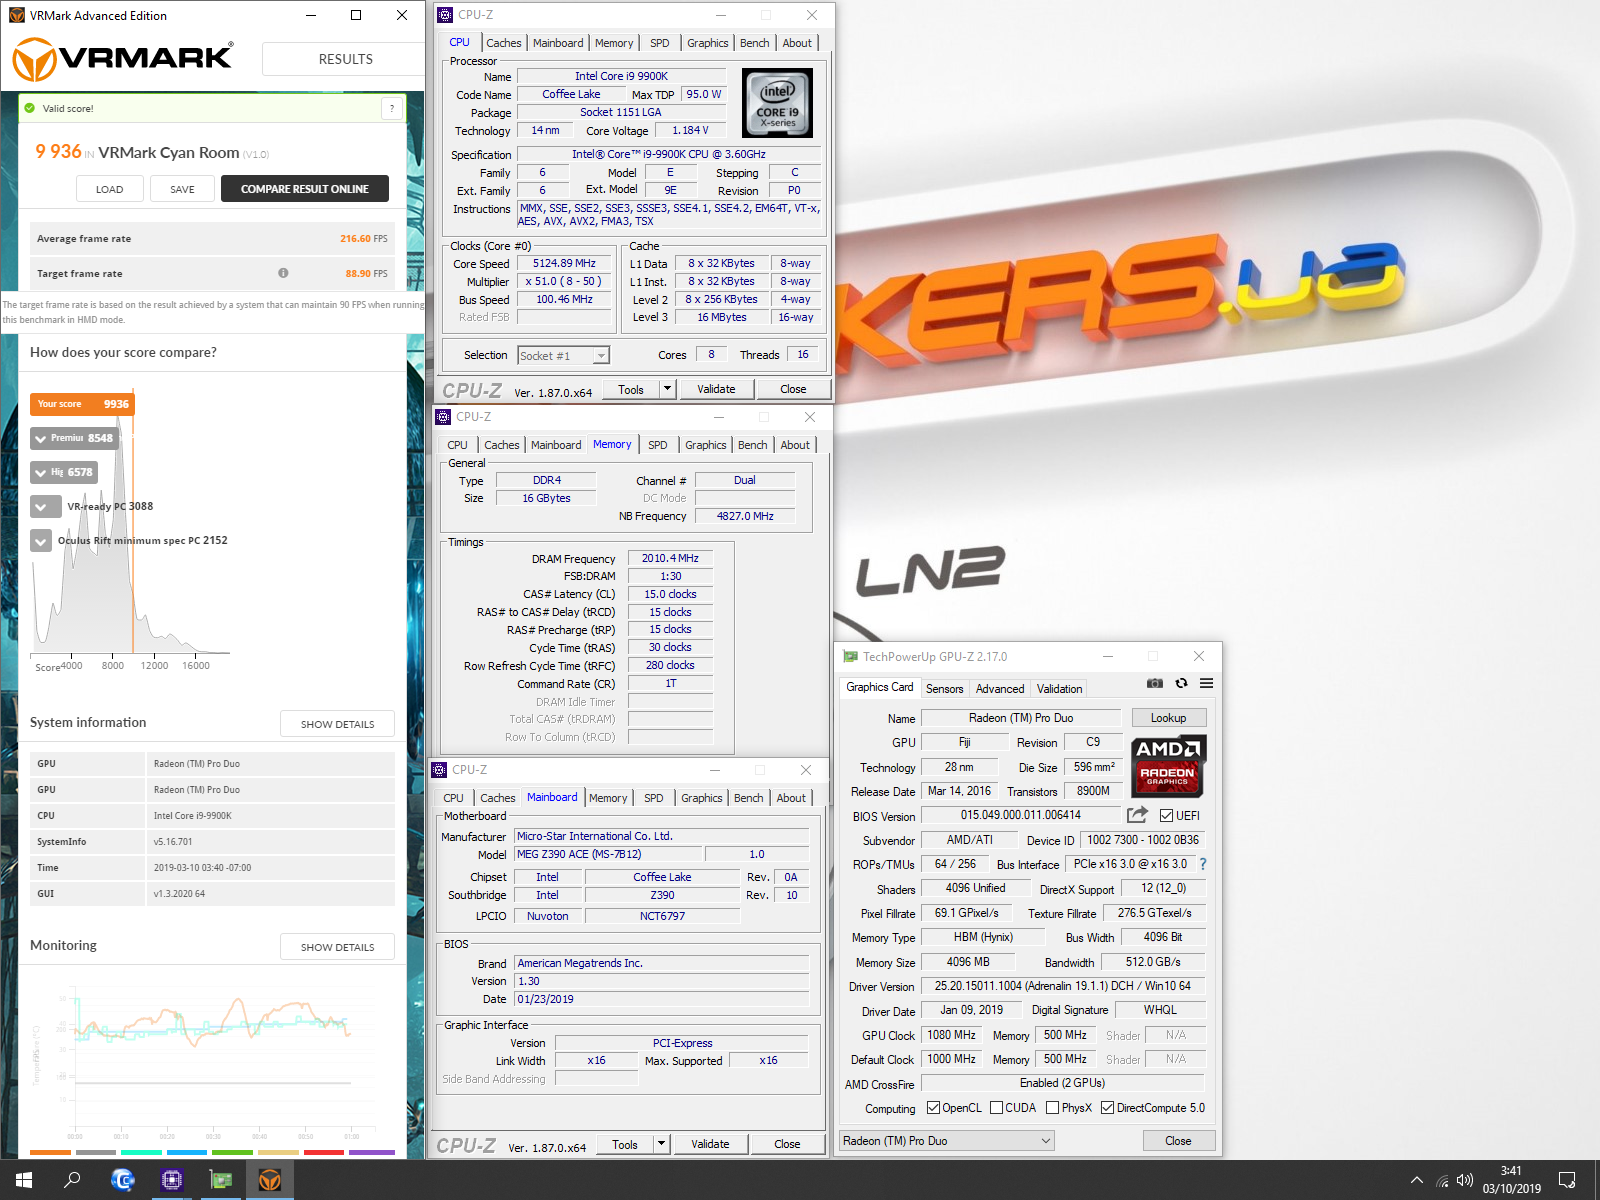This screenshot has height=1200, width=1600.
Task: Click the Your score 9936 orange marker
Action: pos(82,404)
